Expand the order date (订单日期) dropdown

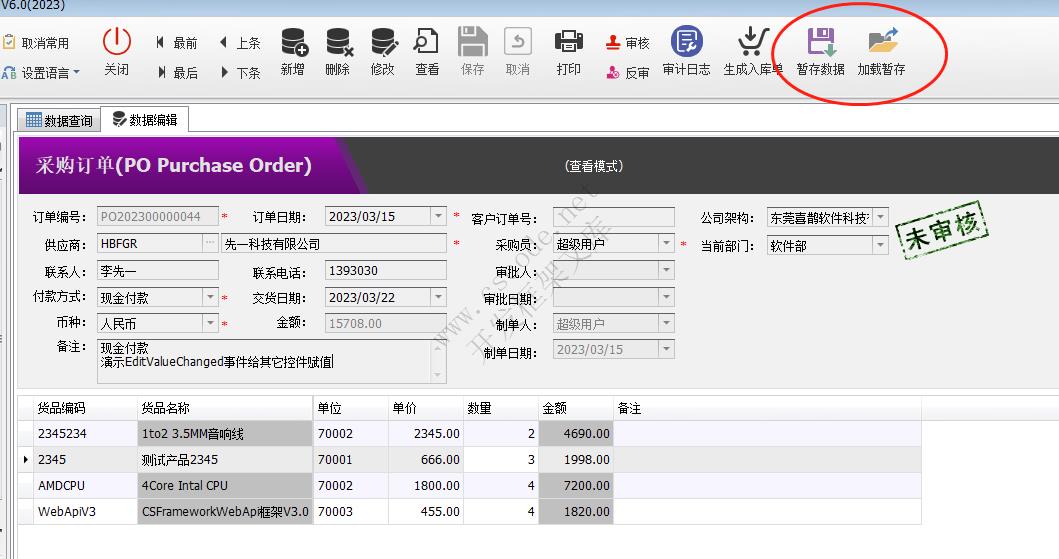click(438, 216)
